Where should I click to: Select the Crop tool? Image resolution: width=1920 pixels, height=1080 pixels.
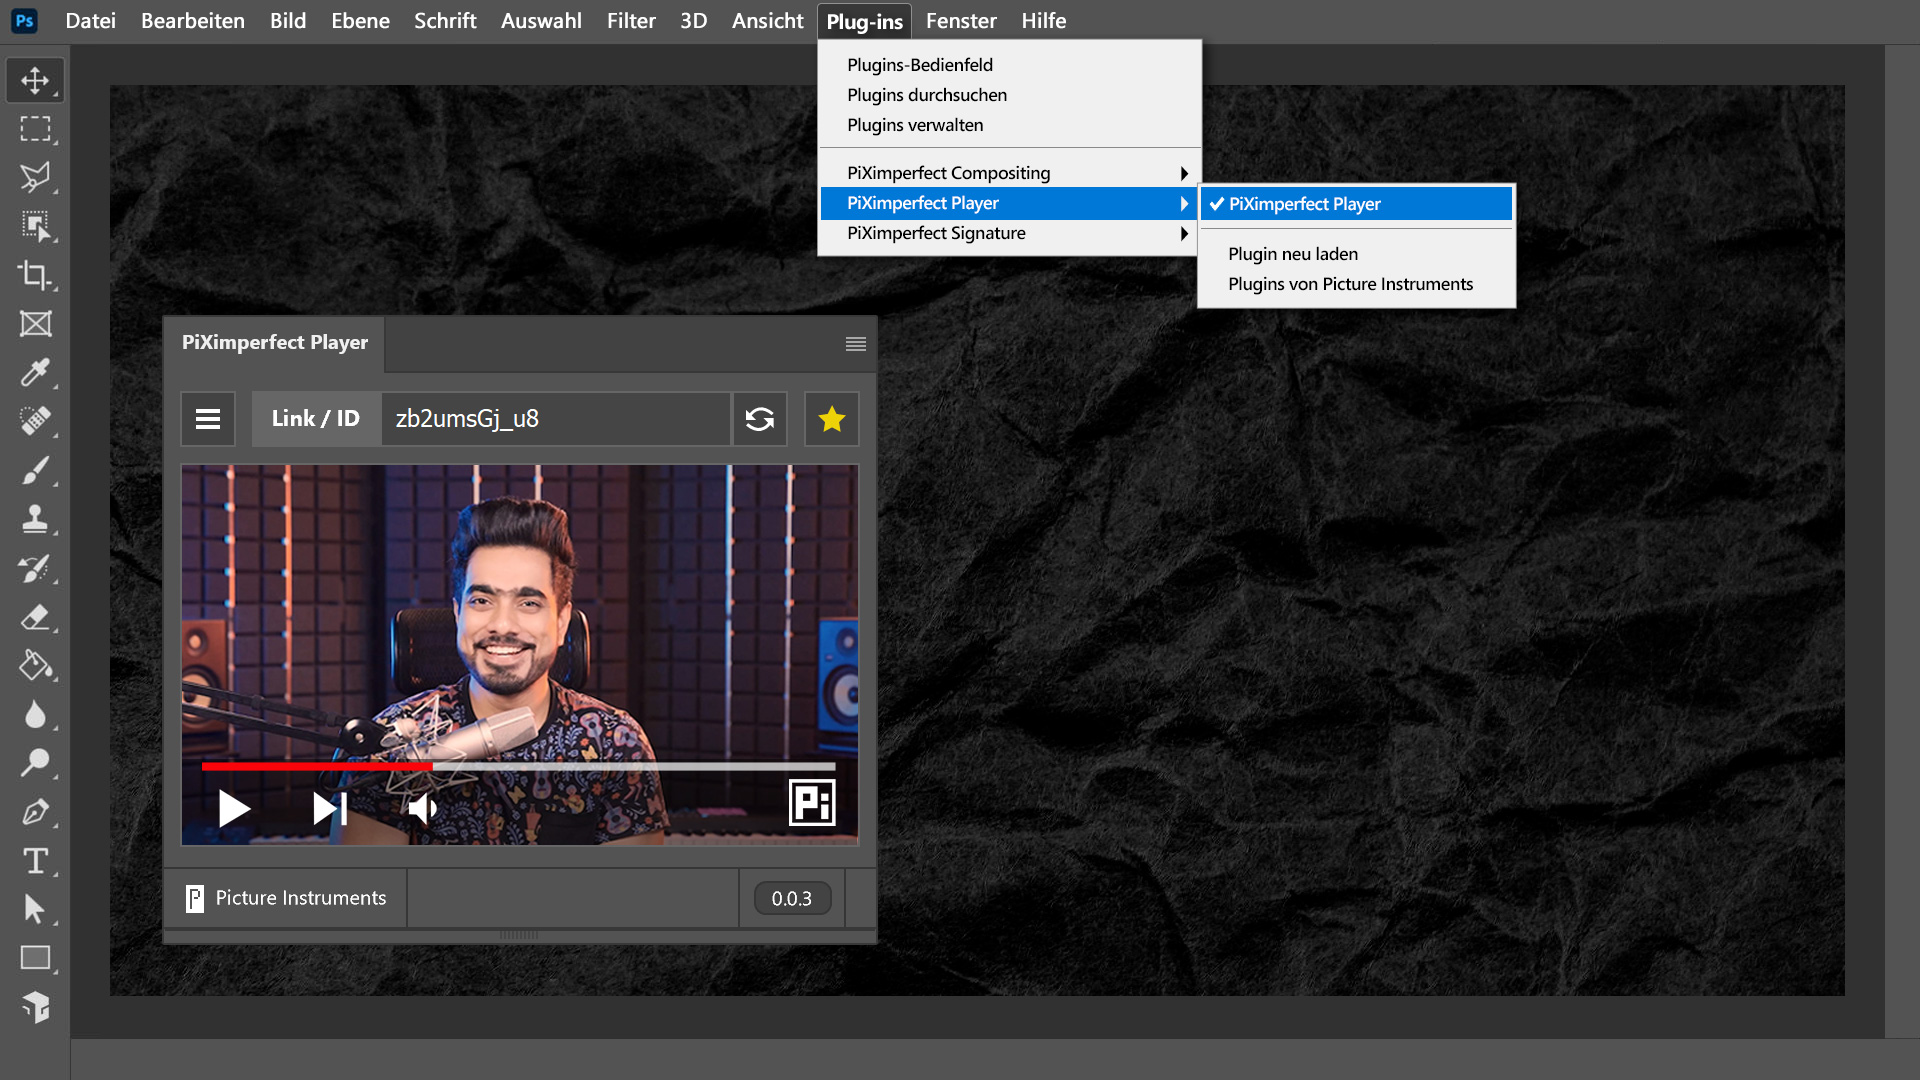[35, 275]
